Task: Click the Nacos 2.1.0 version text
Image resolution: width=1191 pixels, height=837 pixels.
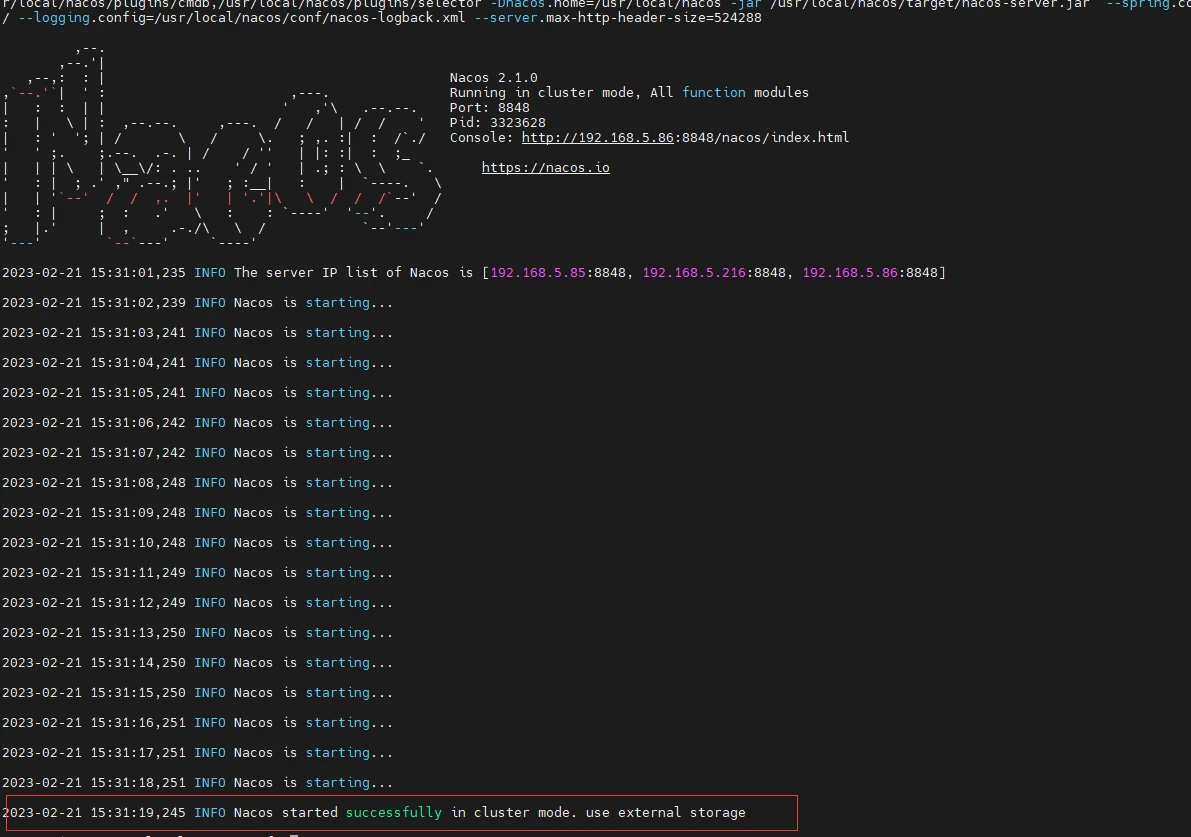Action: pos(493,78)
